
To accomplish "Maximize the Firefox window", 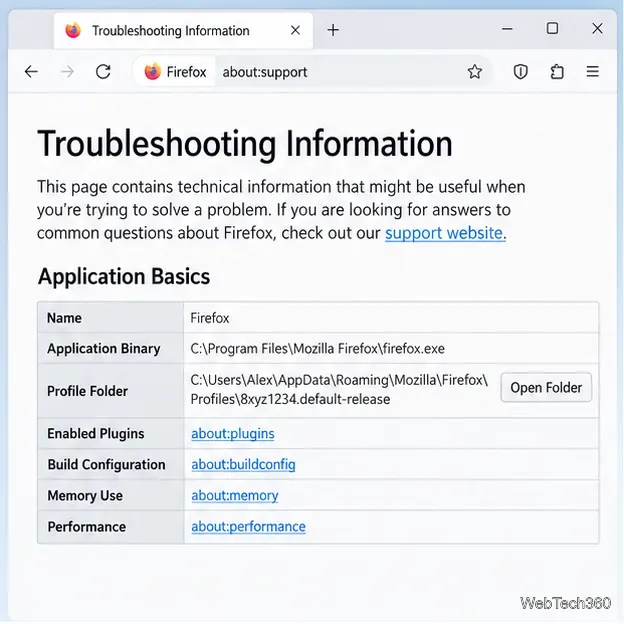I will tap(552, 28).
